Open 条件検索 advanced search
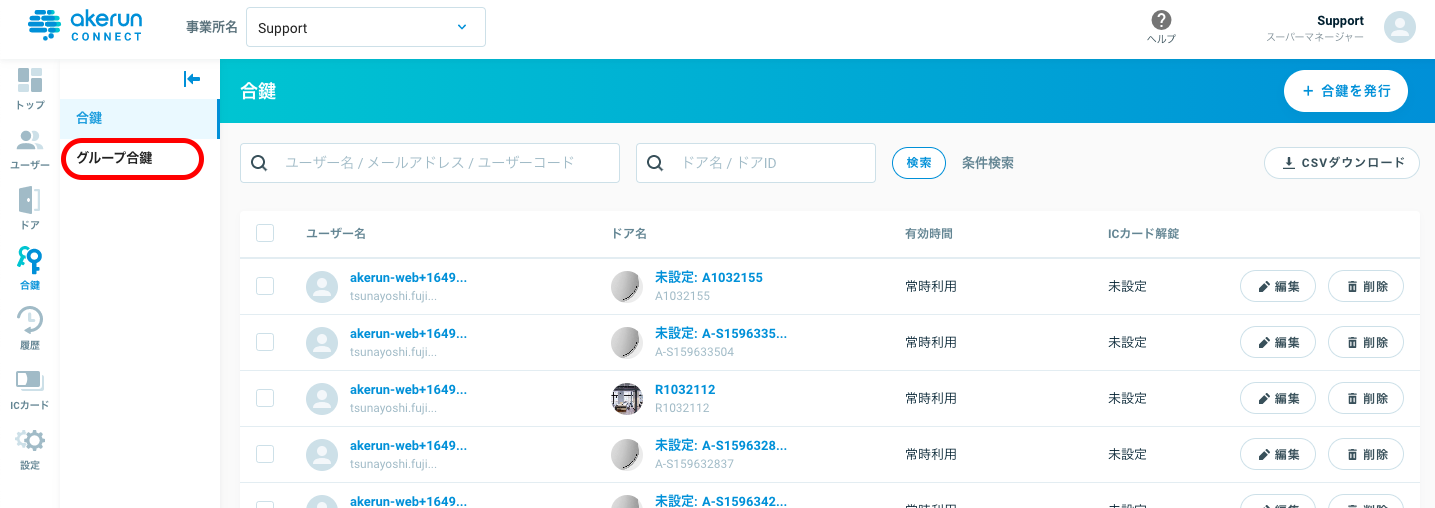This screenshot has width=1435, height=508. [988, 163]
